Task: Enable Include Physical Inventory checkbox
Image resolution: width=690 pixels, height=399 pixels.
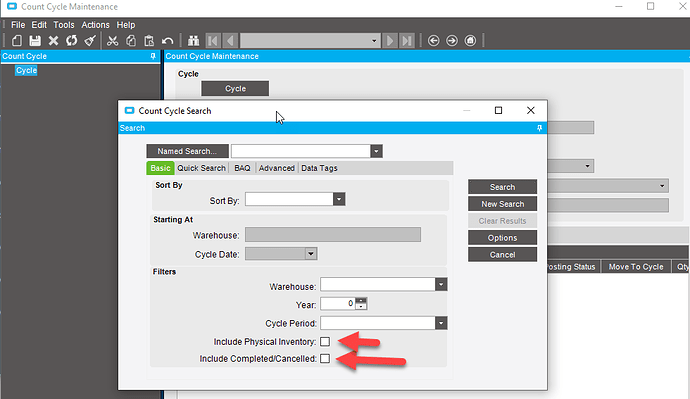Action: tap(325, 341)
